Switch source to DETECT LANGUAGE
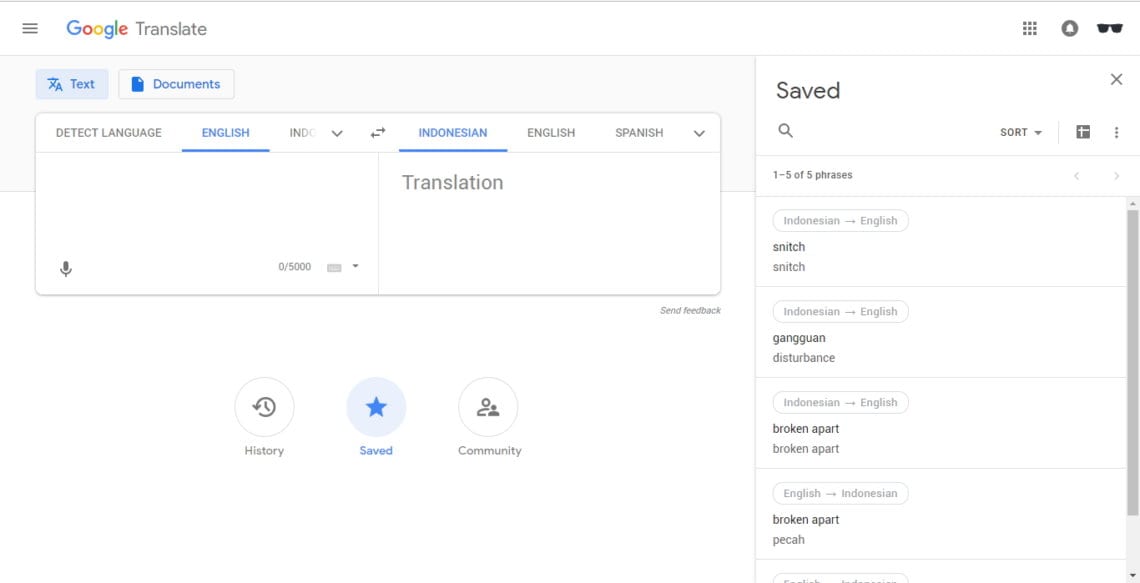Viewport: 1140px width, 583px height. pyautogui.click(x=107, y=132)
